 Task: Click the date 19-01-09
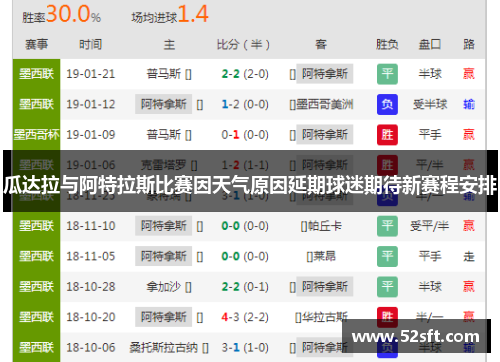point(91,135)
